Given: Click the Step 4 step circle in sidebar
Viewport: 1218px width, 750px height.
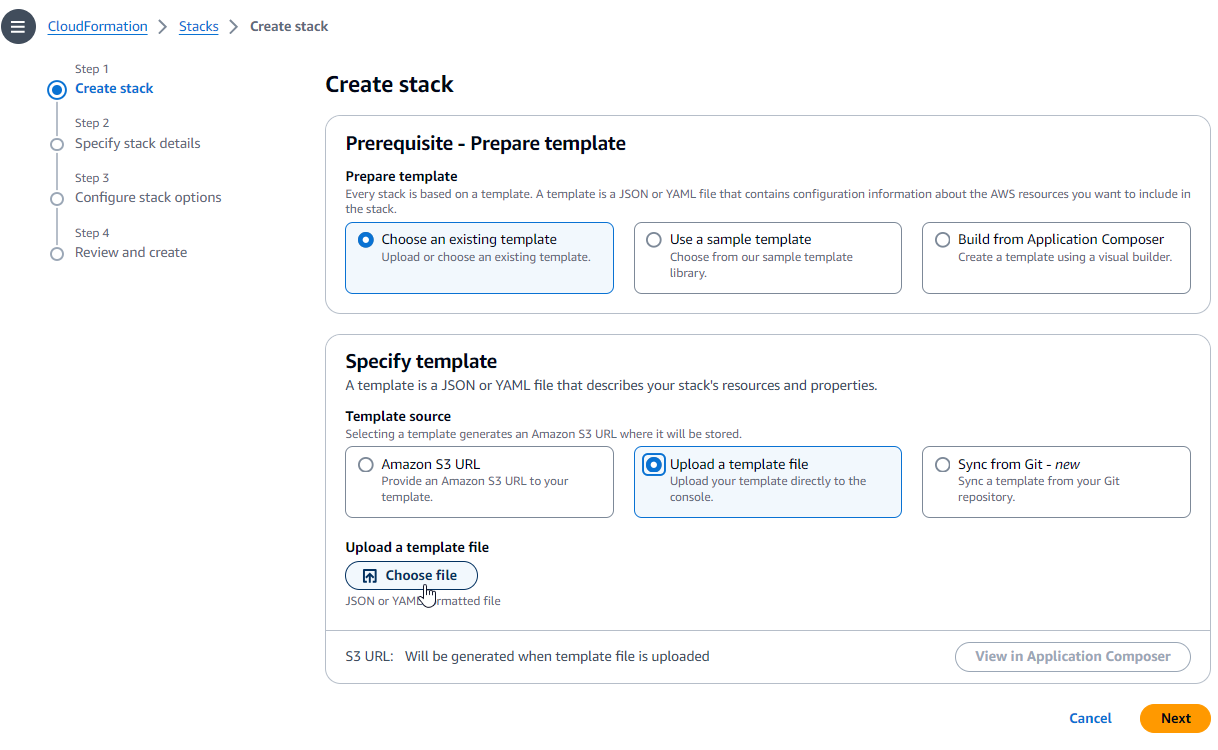Looking at the screenshot, I should 57,253.
